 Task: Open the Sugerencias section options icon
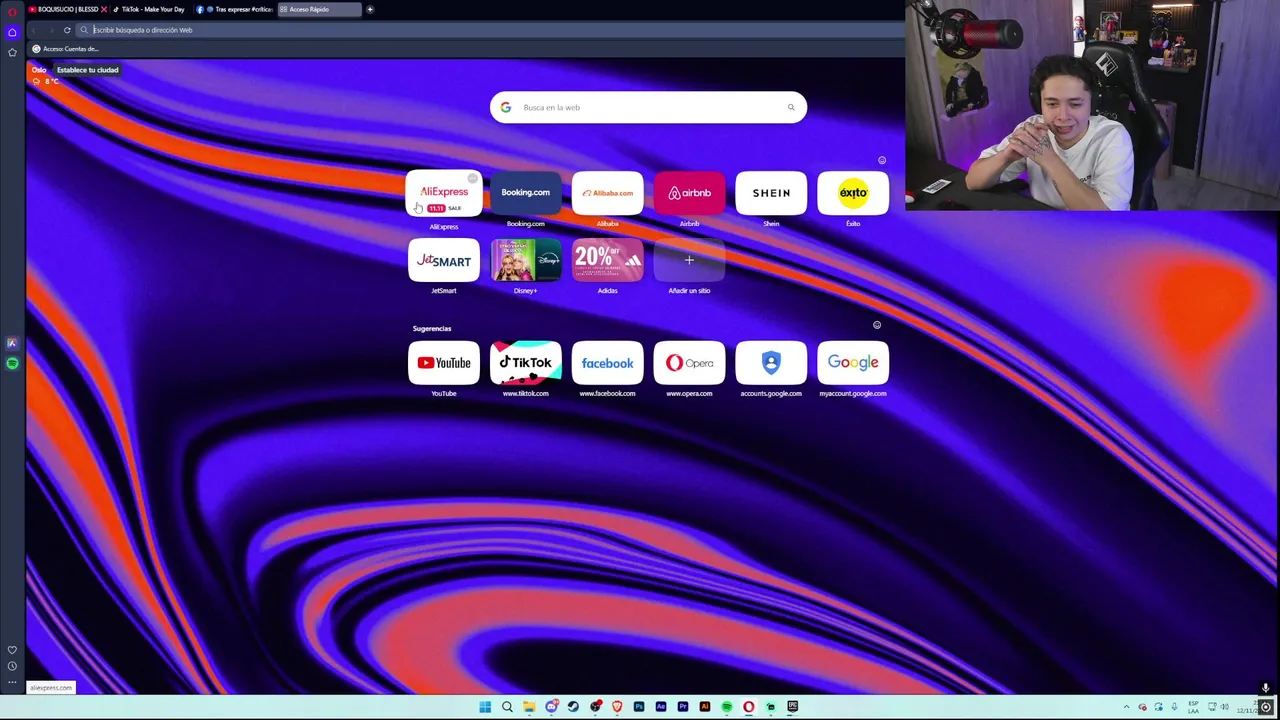877,325
